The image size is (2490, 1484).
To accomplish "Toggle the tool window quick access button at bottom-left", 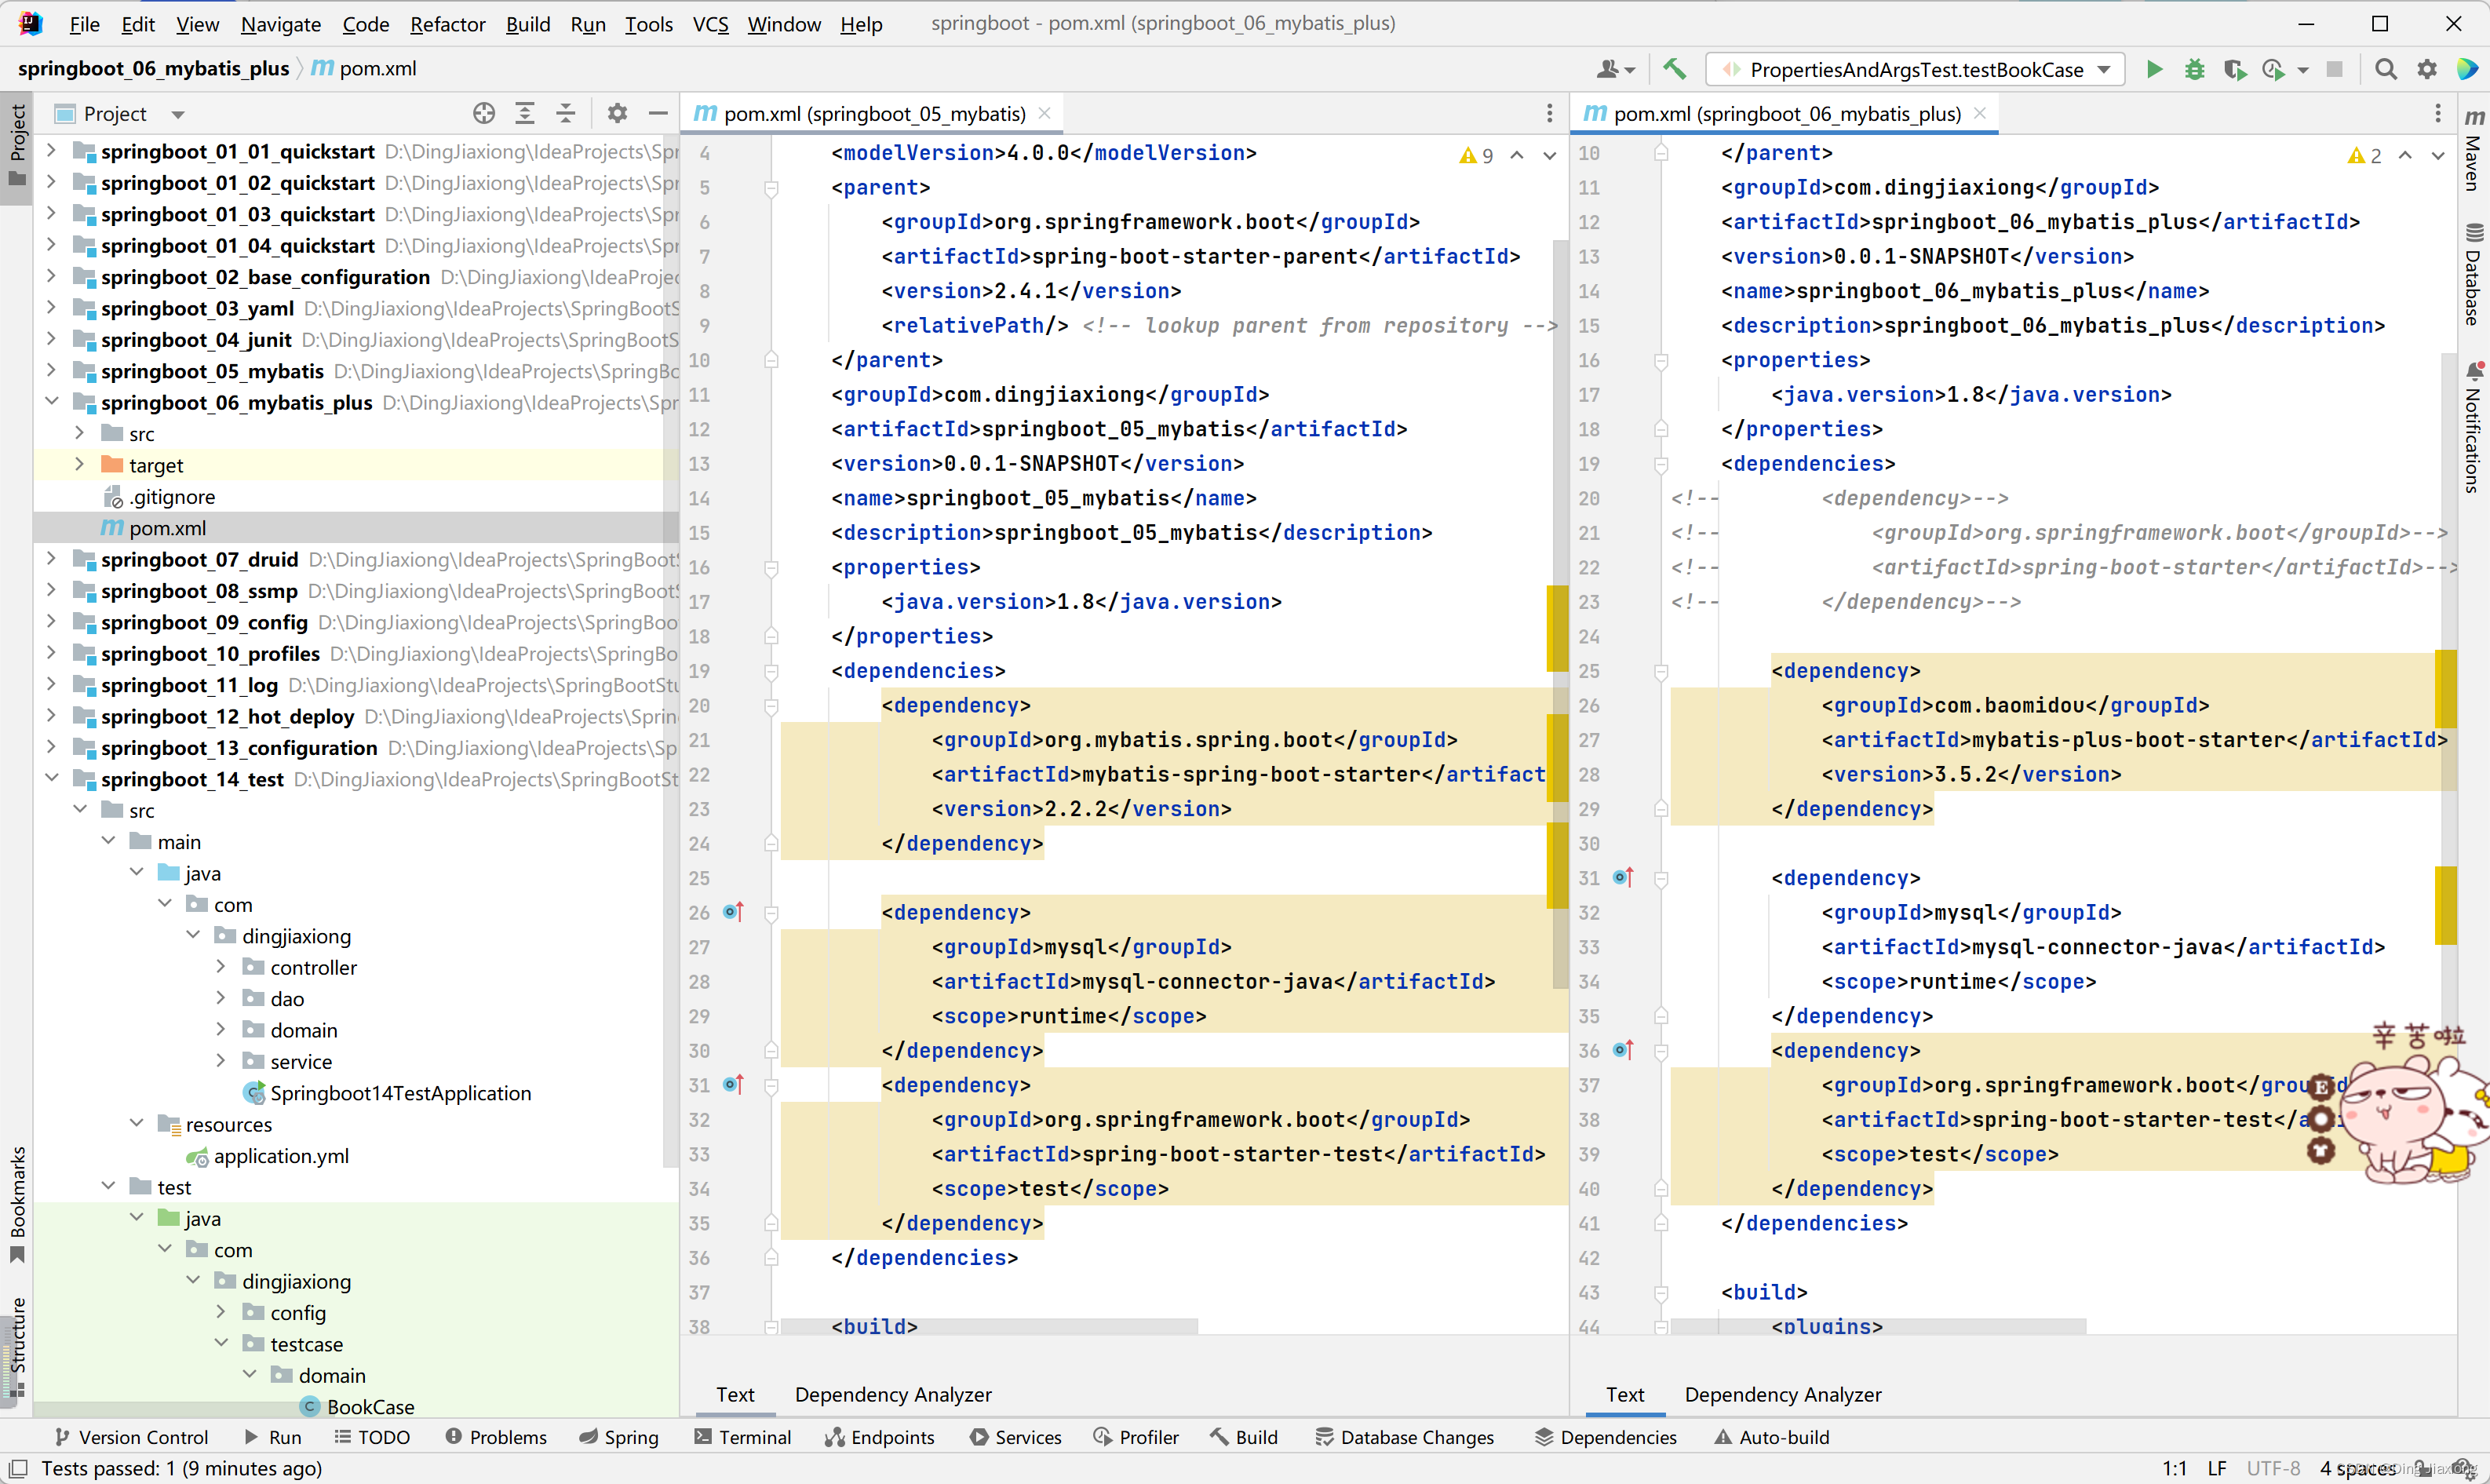I will pos(17,1468).
